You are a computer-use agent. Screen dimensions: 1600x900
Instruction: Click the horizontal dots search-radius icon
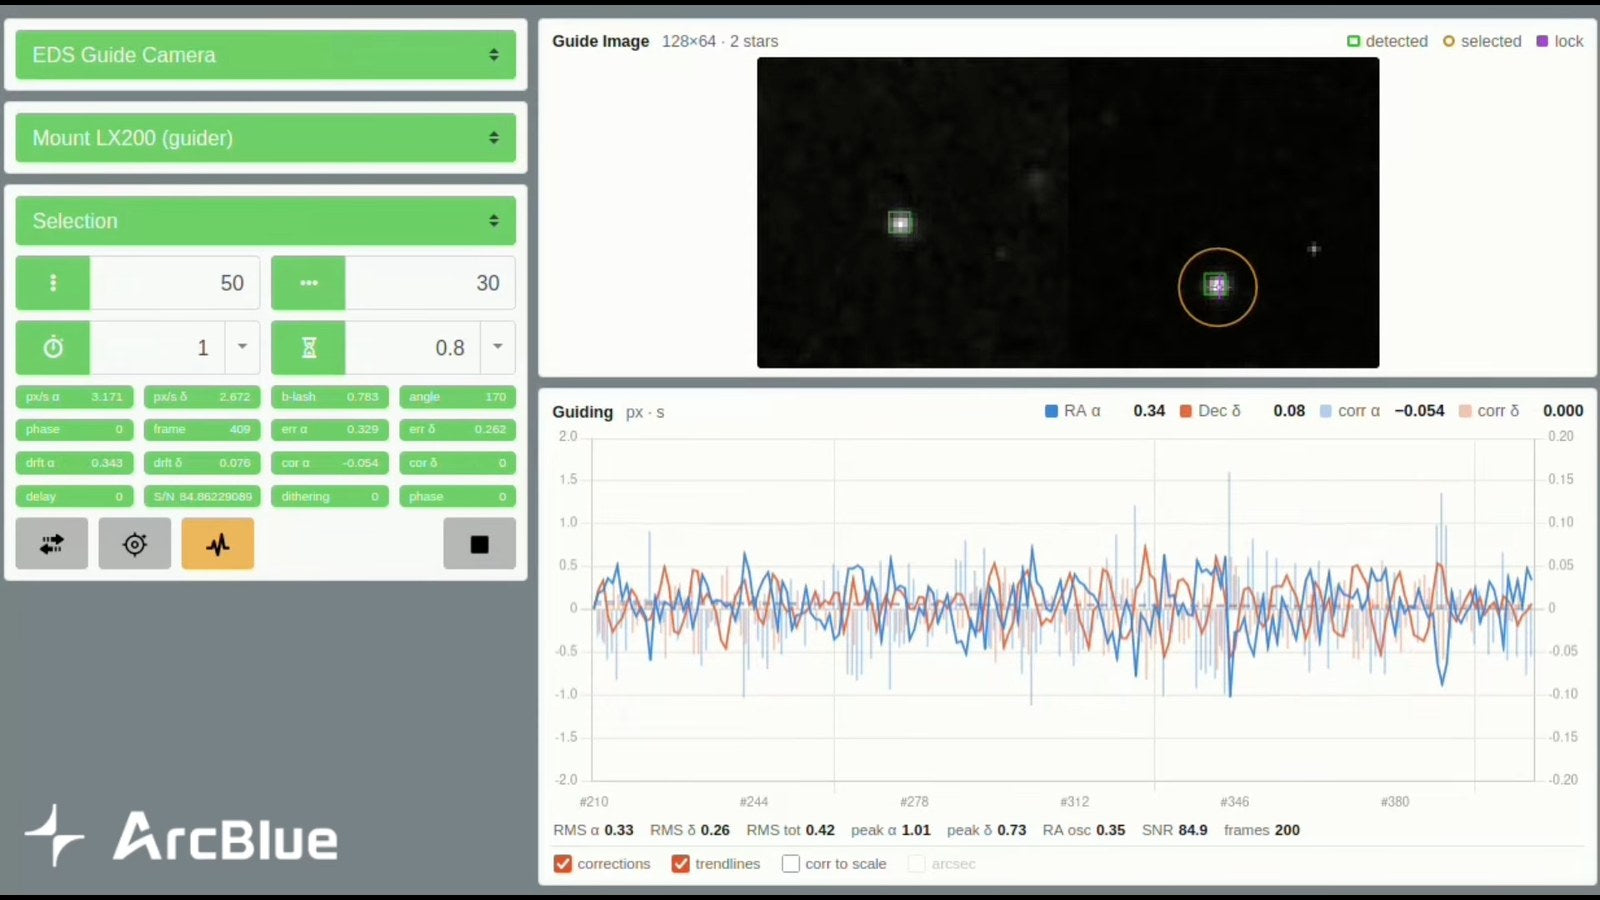(x=308, y=283)
